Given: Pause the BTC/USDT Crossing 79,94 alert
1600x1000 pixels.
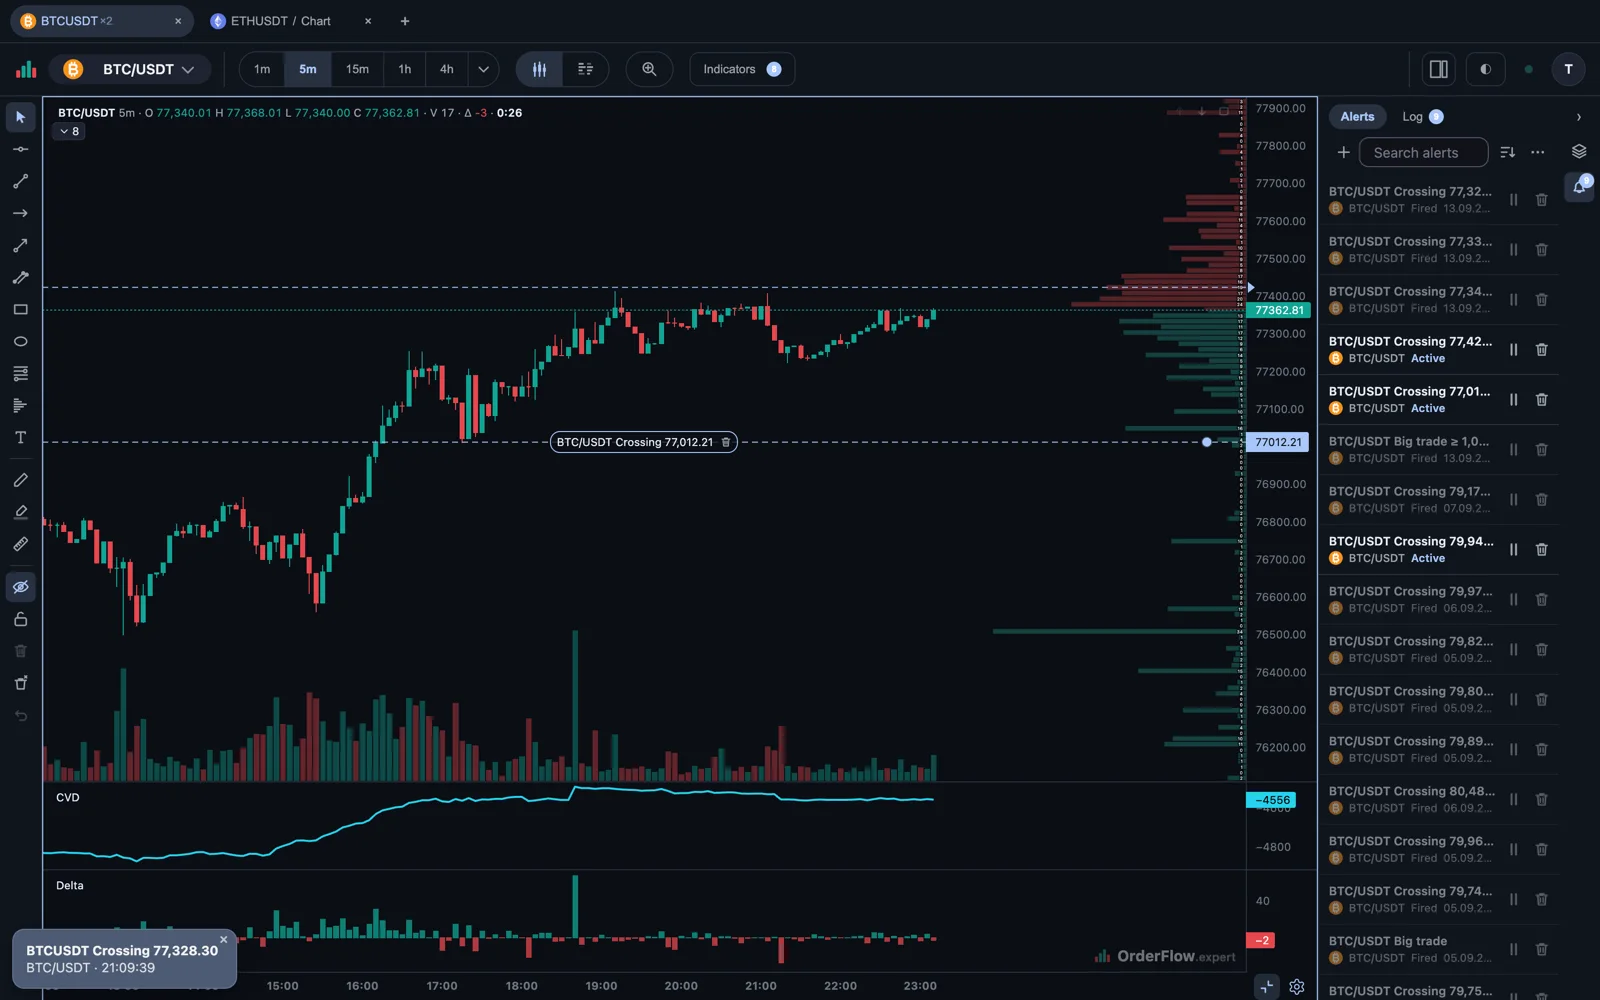Looking at the screenshot, I should (1513, 549).
